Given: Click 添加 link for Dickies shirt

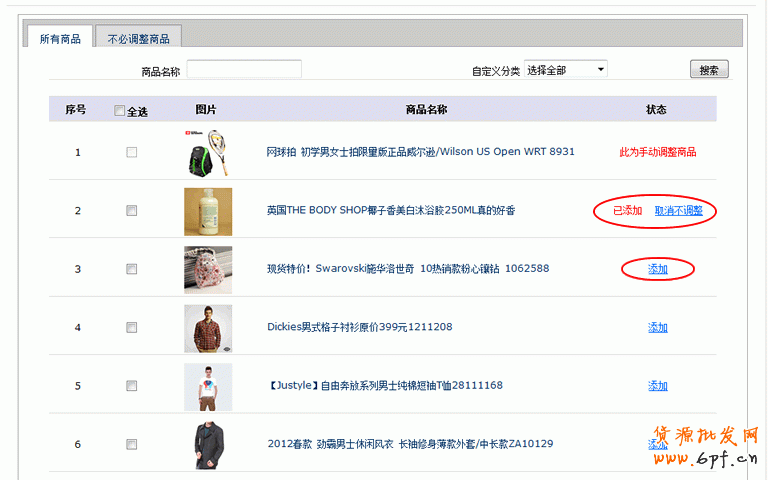Looking at the screenshot, I should tap(657, 328).
